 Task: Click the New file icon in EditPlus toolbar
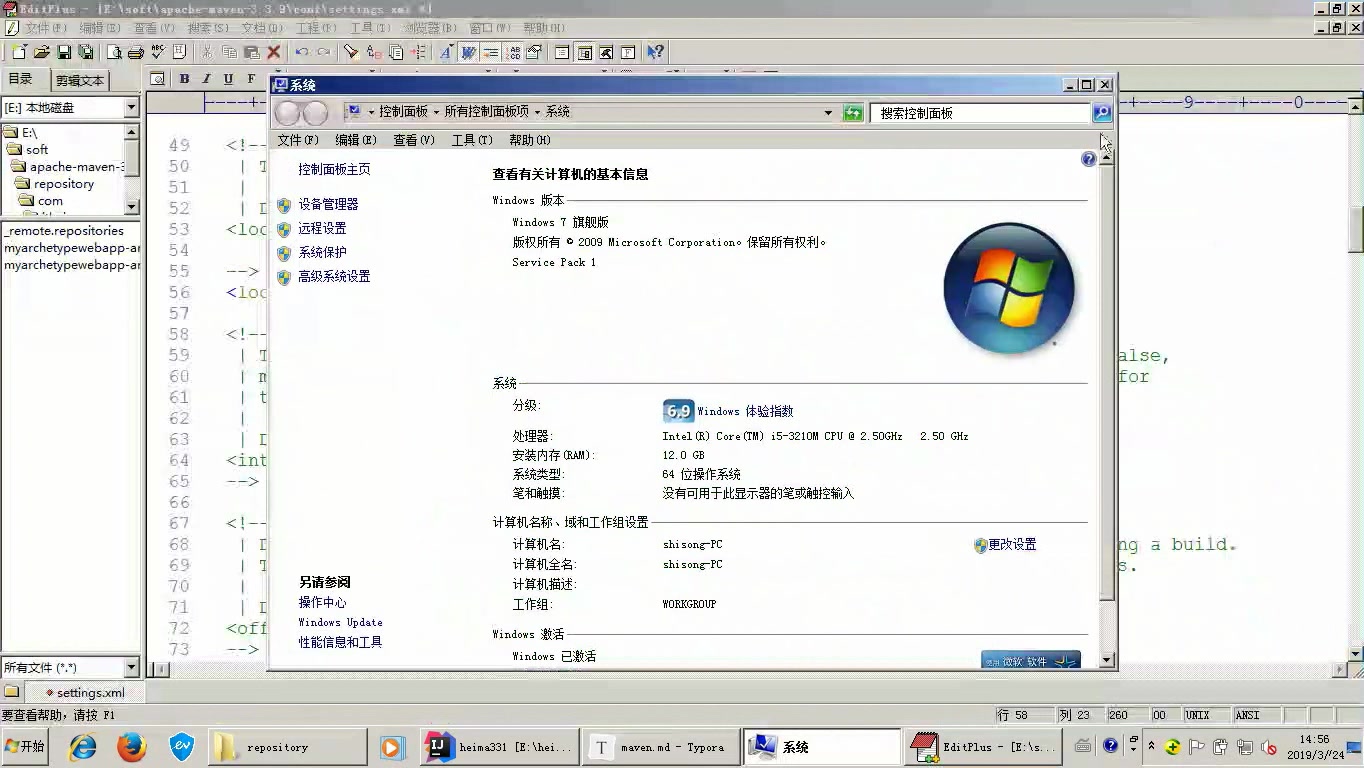coord(19,52)
